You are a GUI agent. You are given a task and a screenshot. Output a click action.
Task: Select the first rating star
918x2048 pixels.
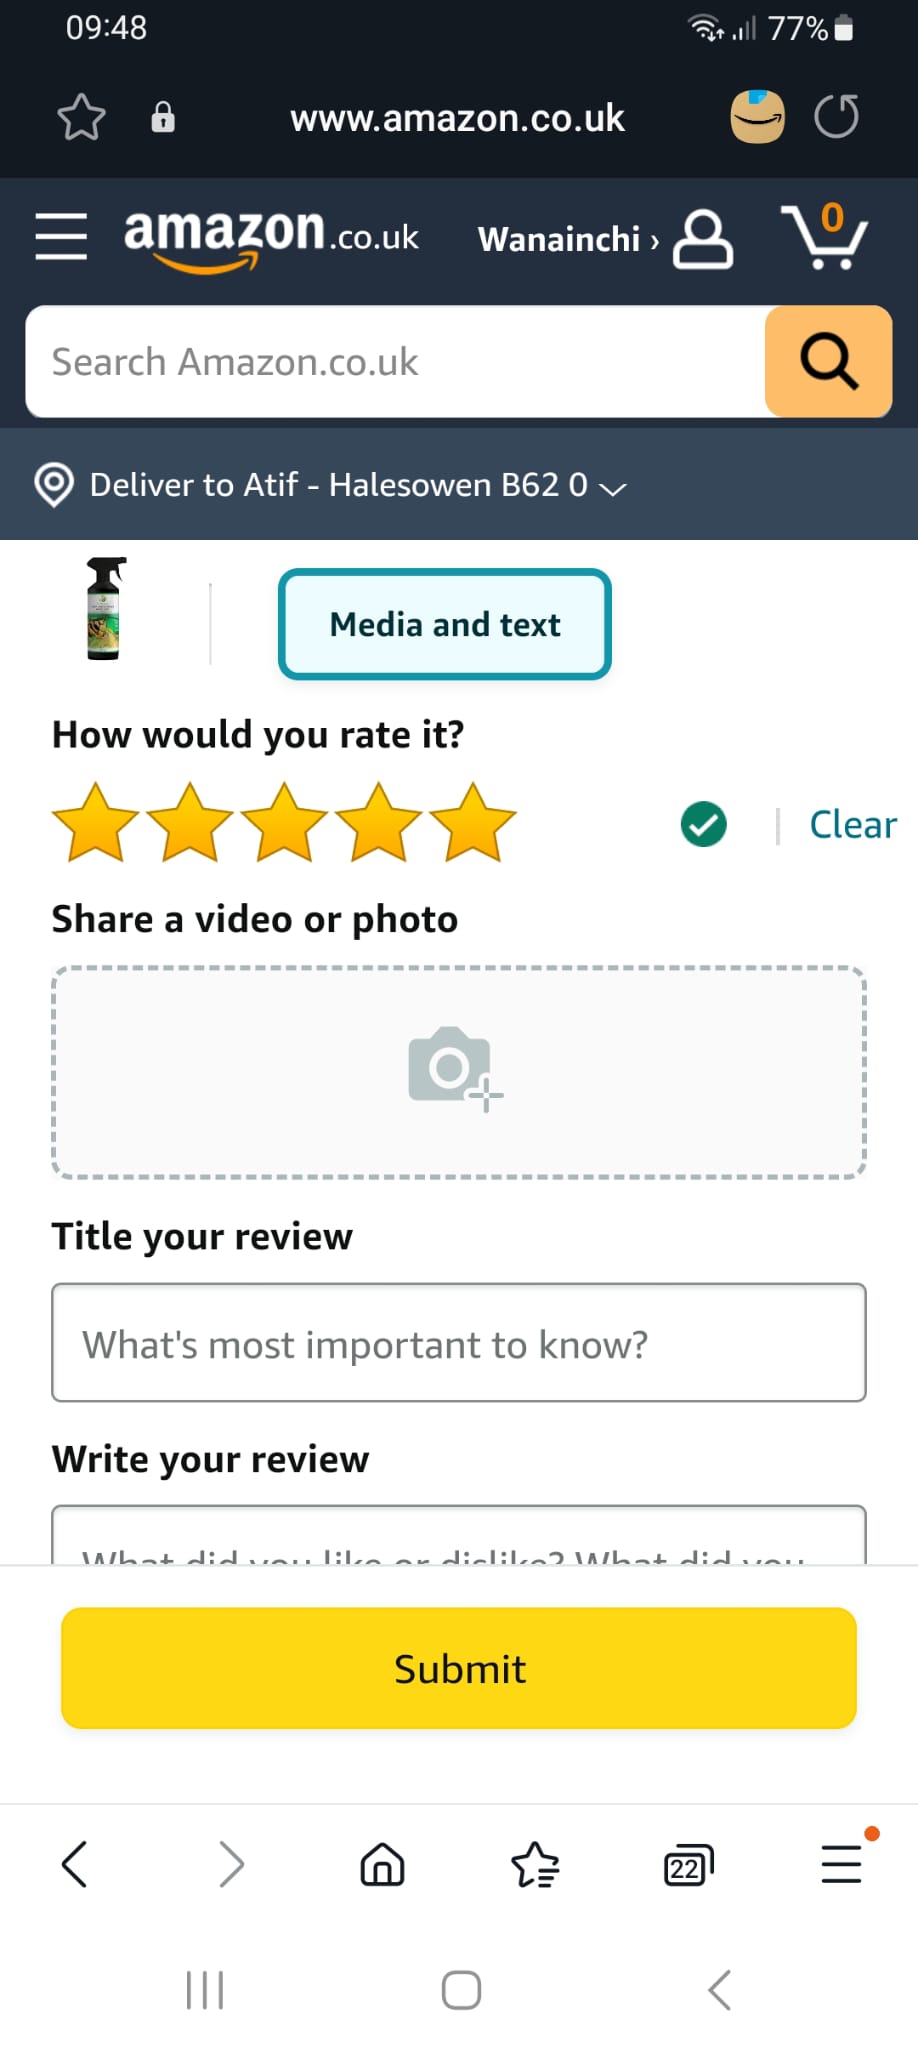95,823
